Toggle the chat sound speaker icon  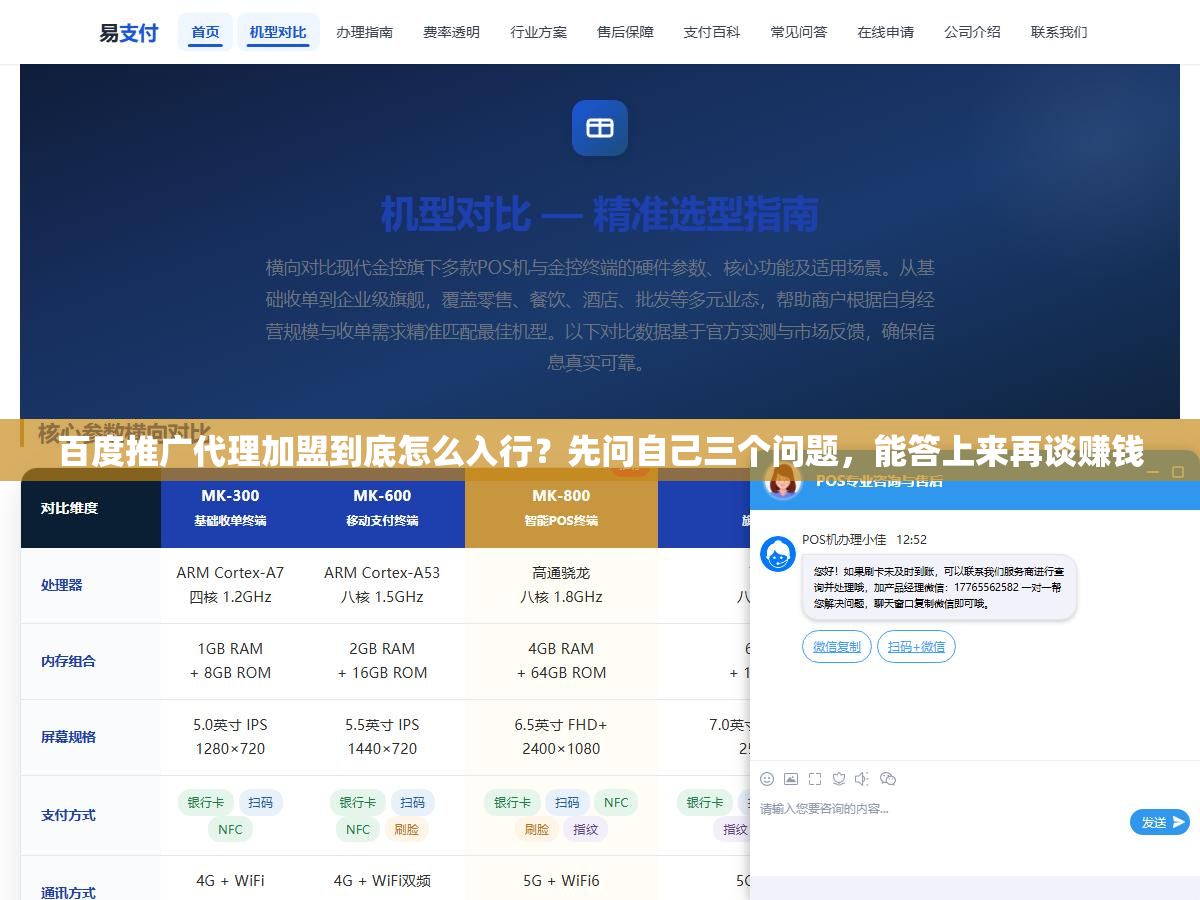click(x=862, y=779)
